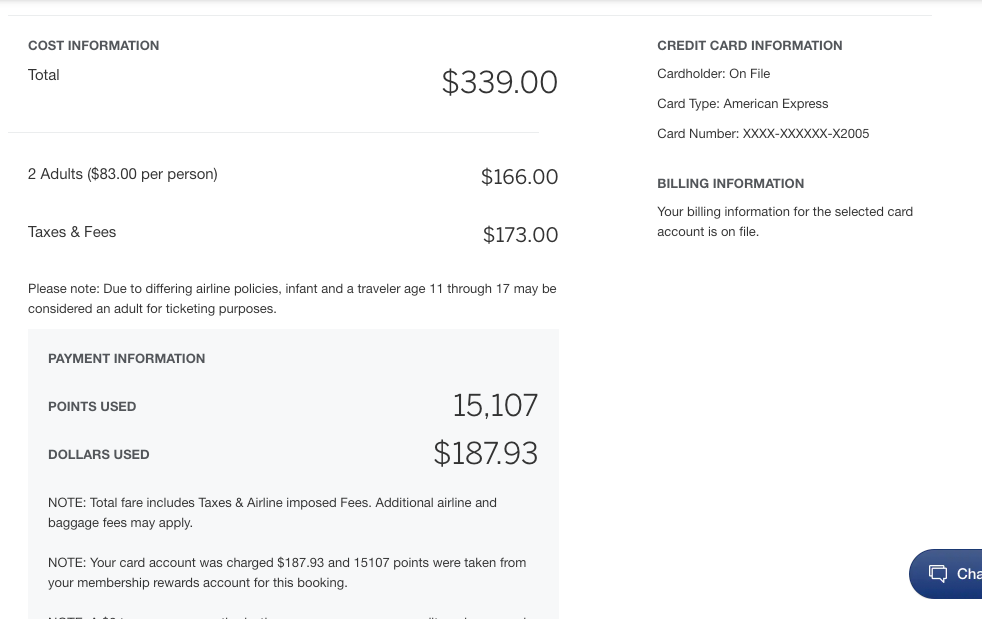The image size is (982, 619).
Task: Click the Billing Information heading
Action: point(730,184)
